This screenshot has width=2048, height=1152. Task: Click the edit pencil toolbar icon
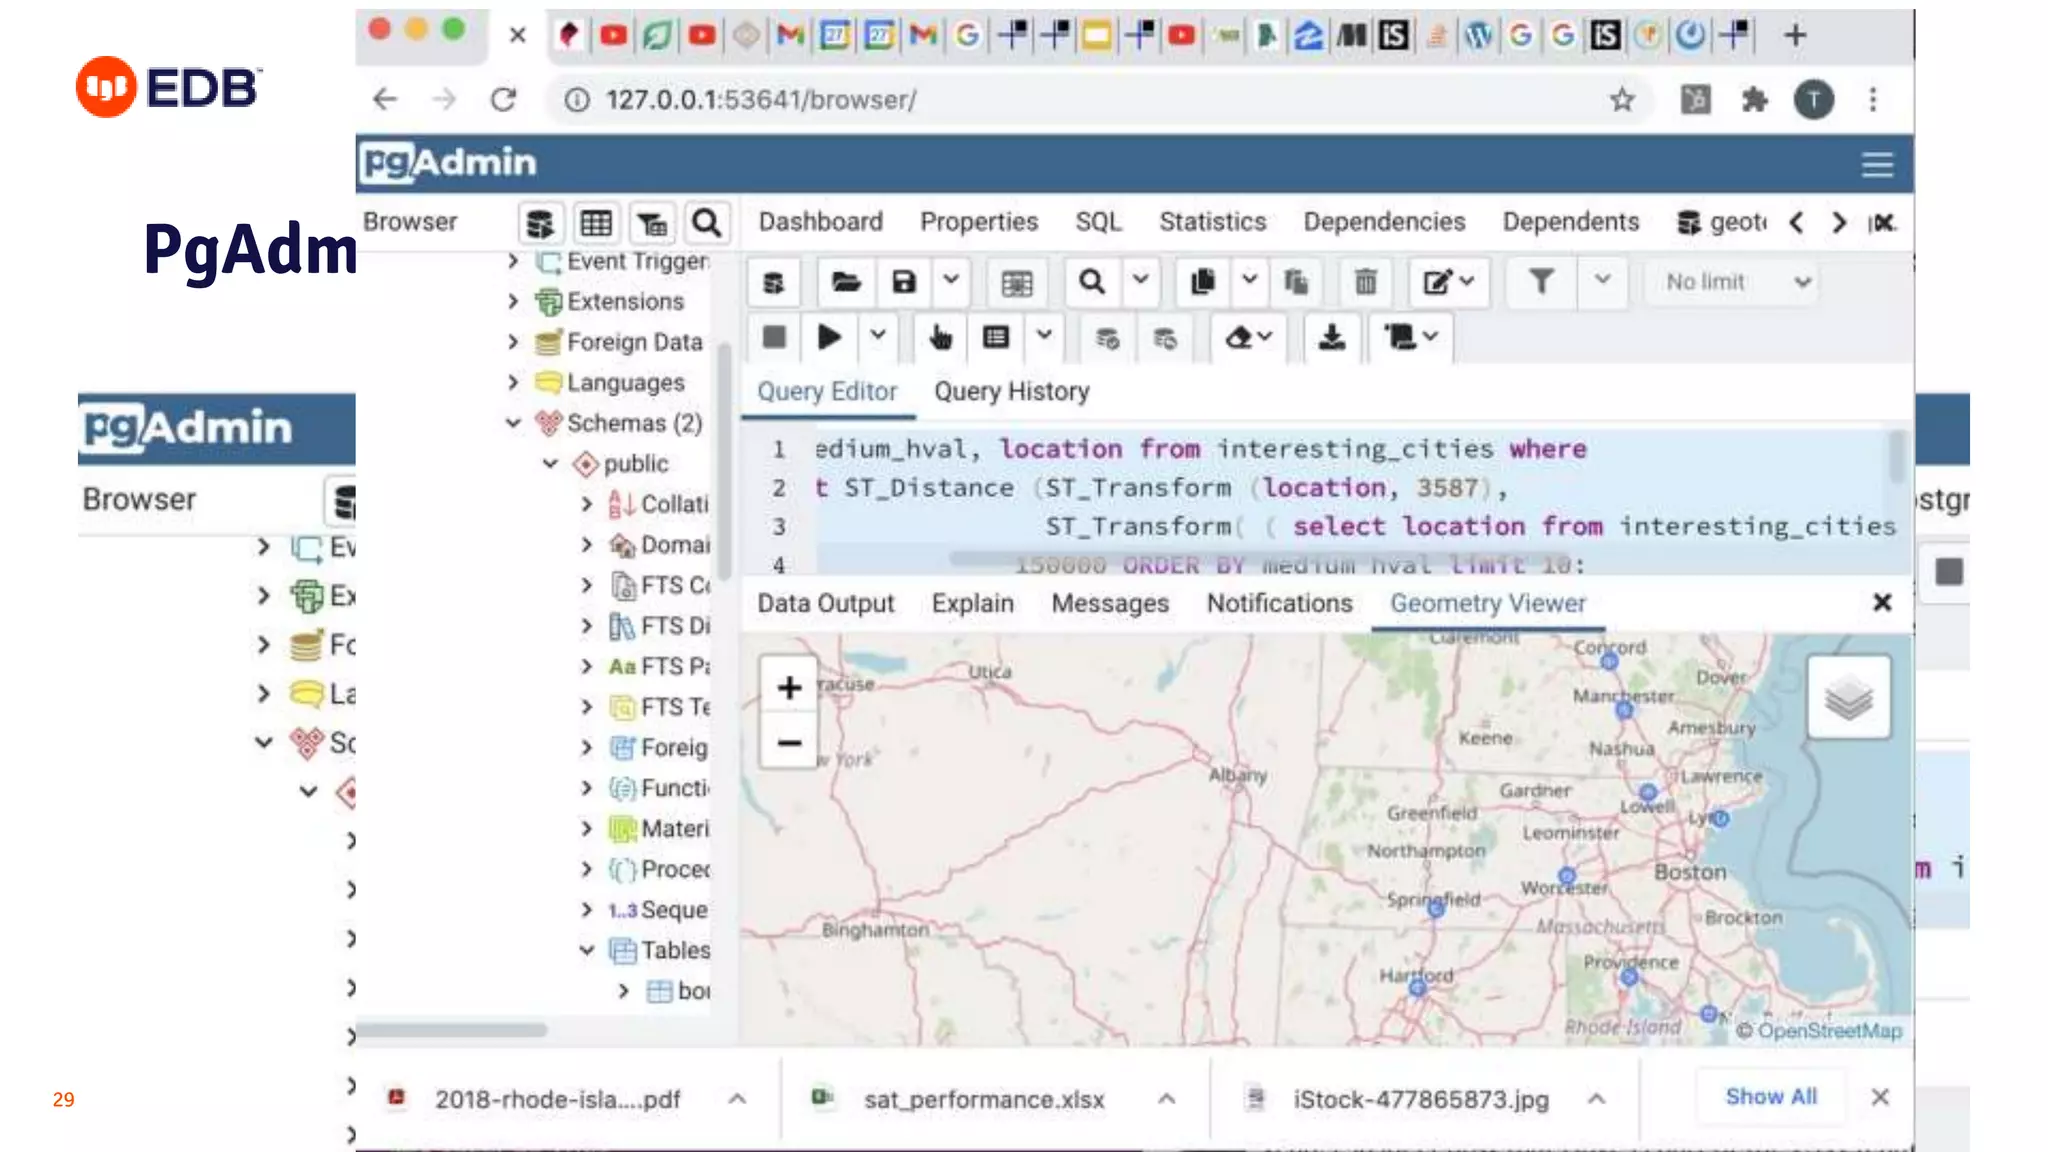[1447, 283]
